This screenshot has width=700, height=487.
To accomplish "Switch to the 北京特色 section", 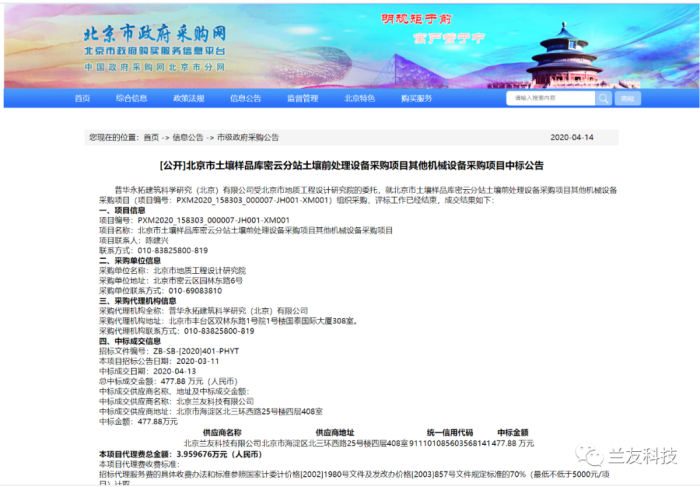I will click(x=359, y=99).
